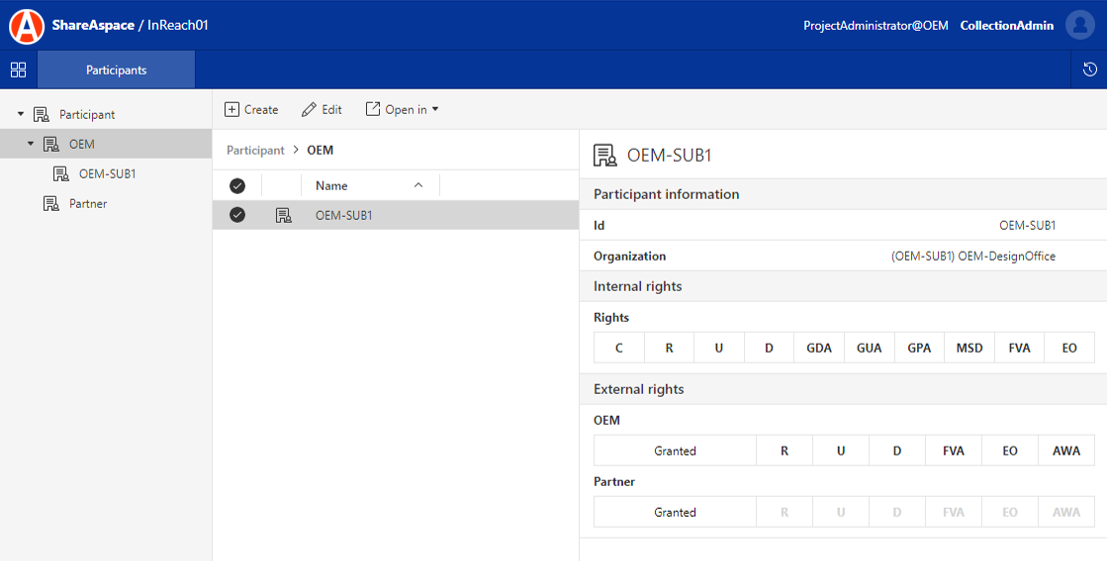1107x561 pixels.
Task: Click Participant root node icon in tree
Action: (42, 114)
